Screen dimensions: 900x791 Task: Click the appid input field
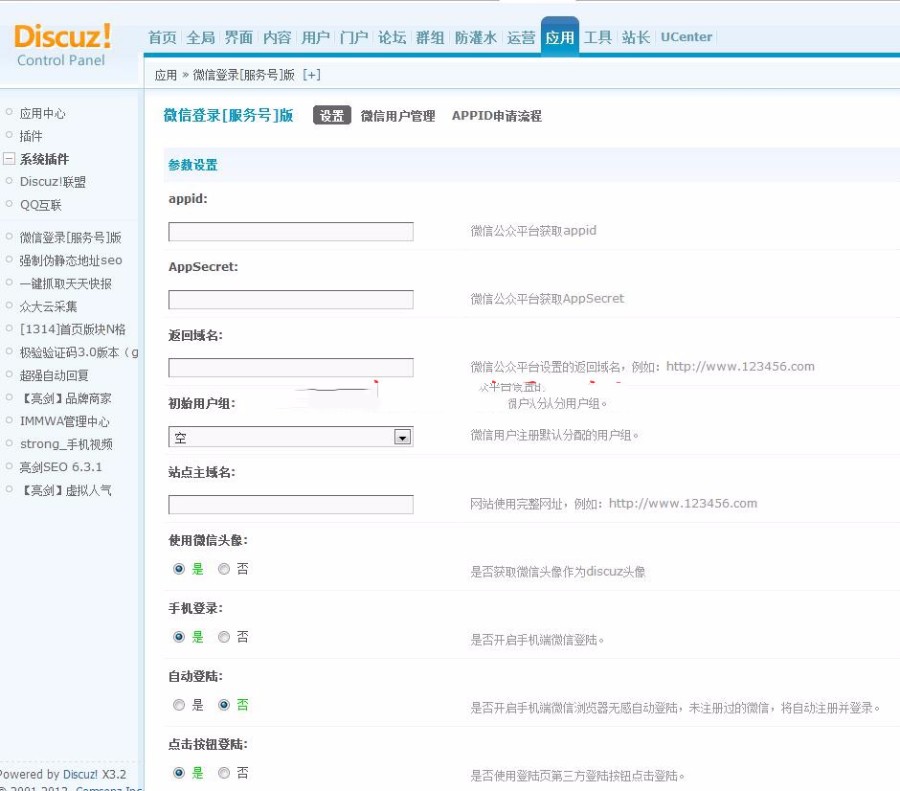290,231
